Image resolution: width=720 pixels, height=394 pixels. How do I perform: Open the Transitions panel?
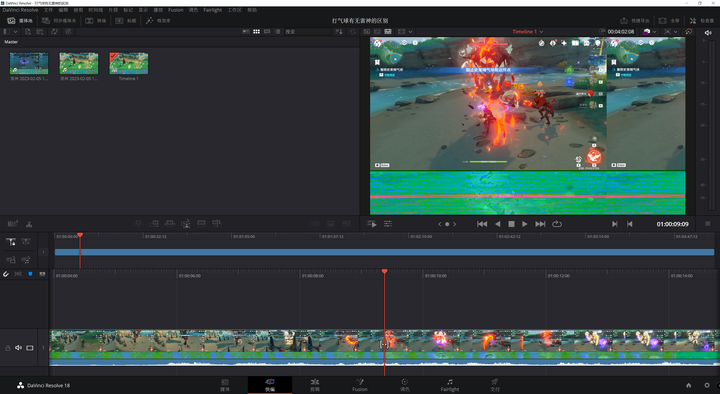(x=96, y=21)
